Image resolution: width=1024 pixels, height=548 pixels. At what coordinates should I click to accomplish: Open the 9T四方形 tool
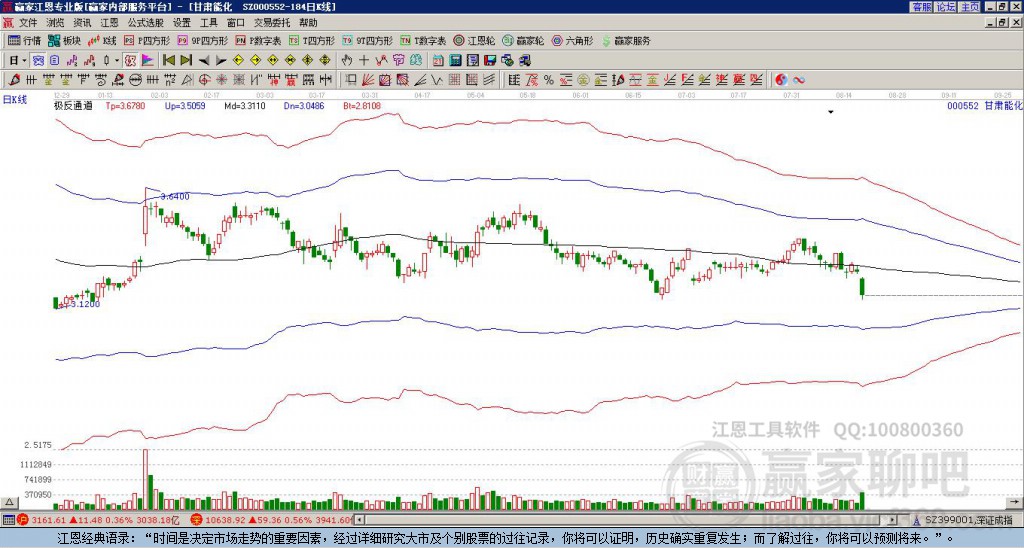(368, 40)
